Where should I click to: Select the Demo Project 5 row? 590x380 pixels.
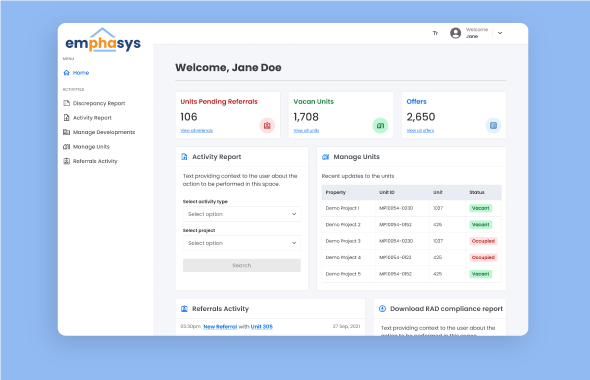point(412,274)
